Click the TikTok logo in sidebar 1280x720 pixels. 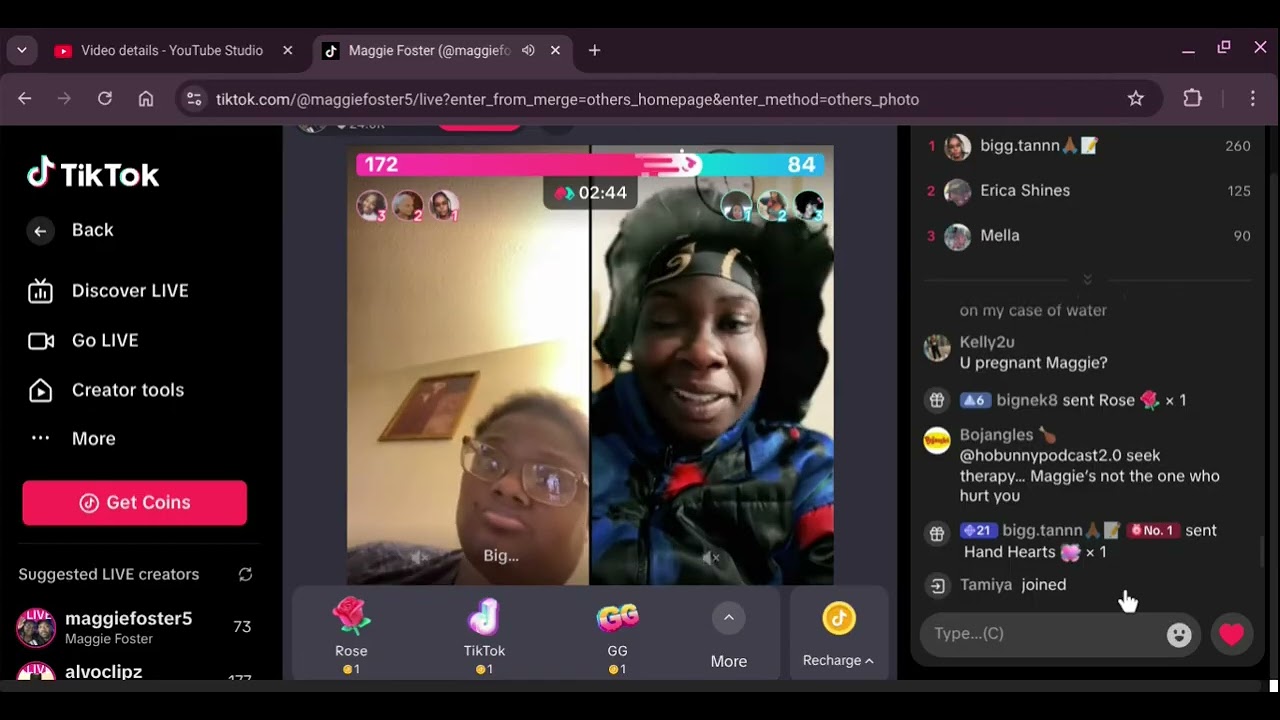point(93,174)
